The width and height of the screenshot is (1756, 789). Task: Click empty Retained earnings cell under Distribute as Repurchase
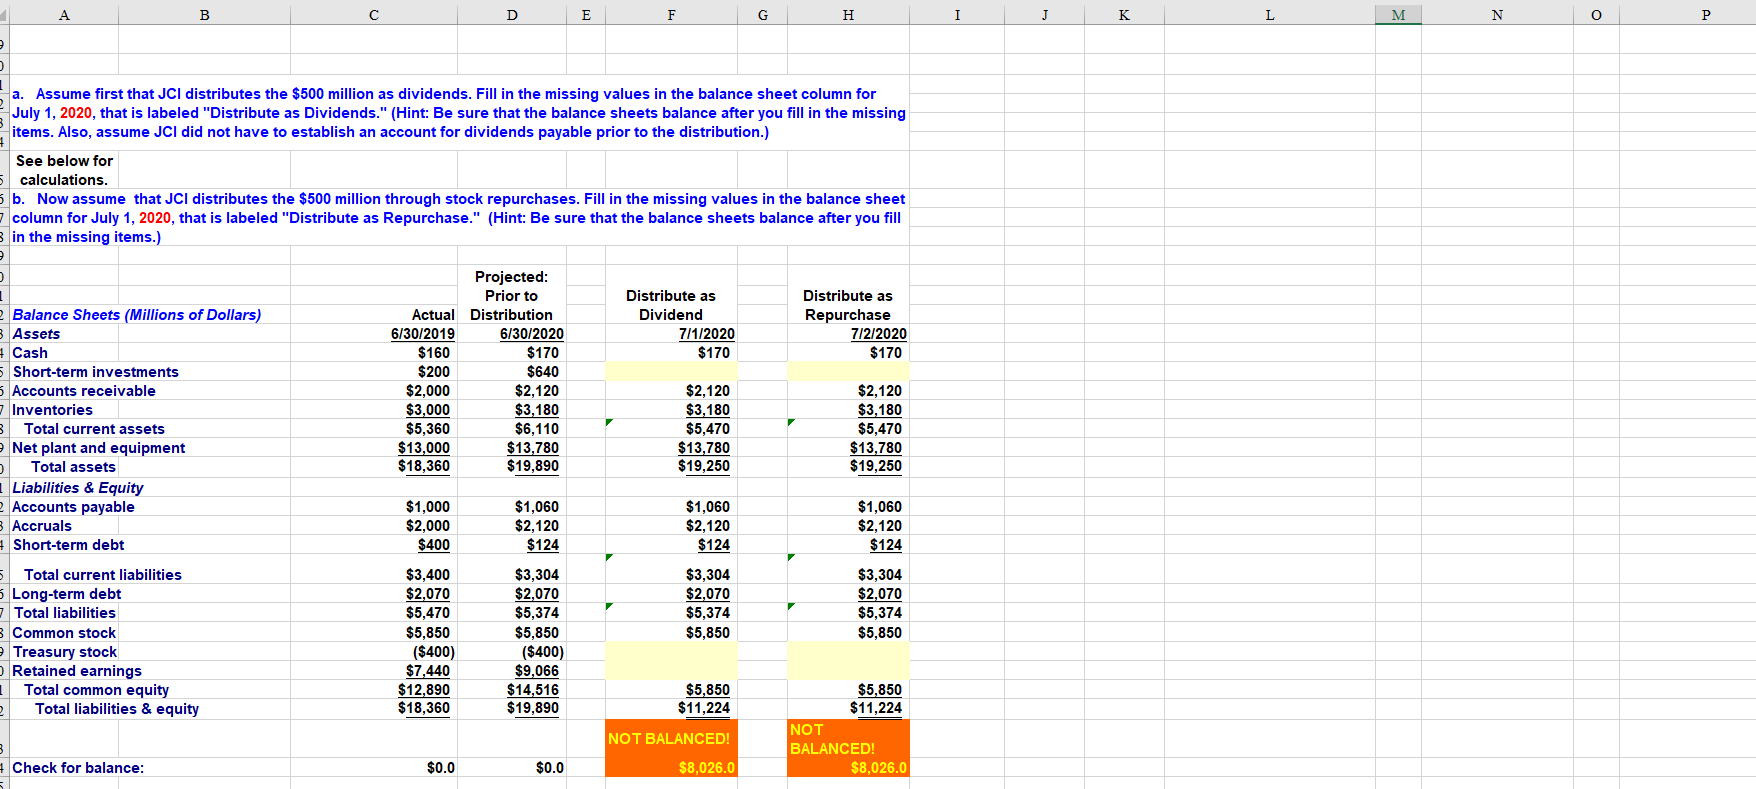[848, 671]
